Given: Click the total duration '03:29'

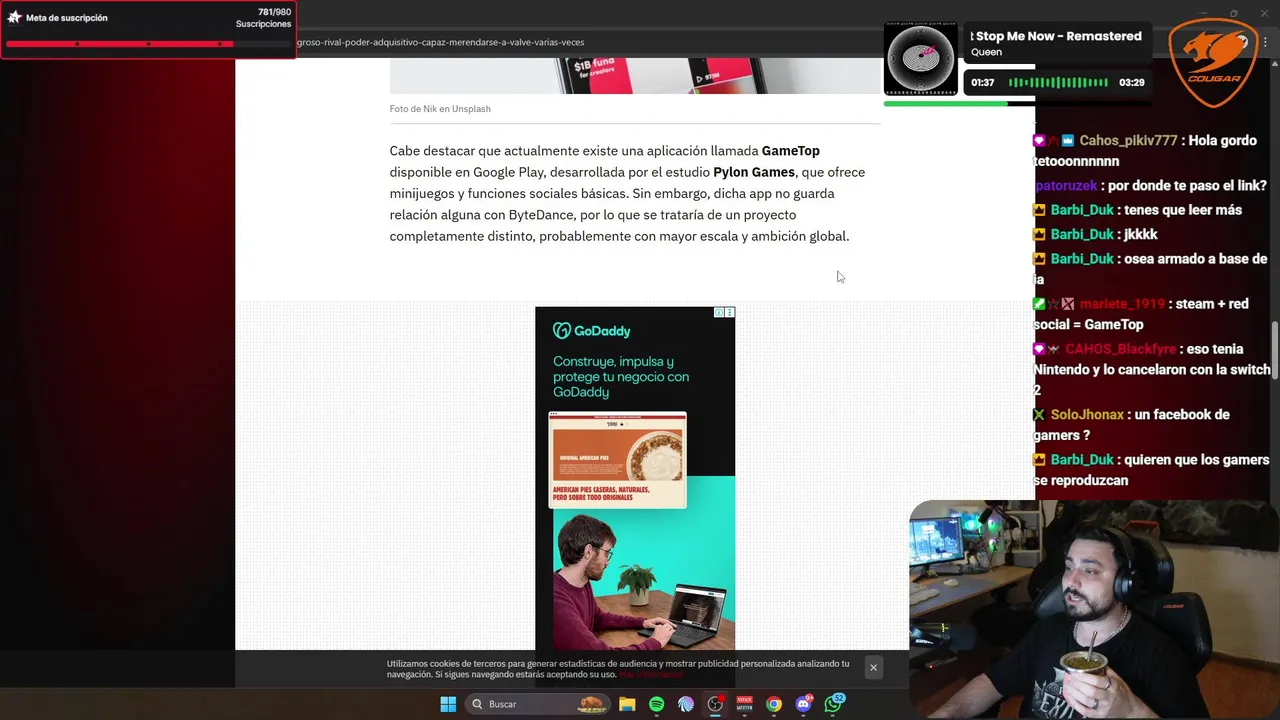Looking at the screenshot, I should click(1131, 82).
